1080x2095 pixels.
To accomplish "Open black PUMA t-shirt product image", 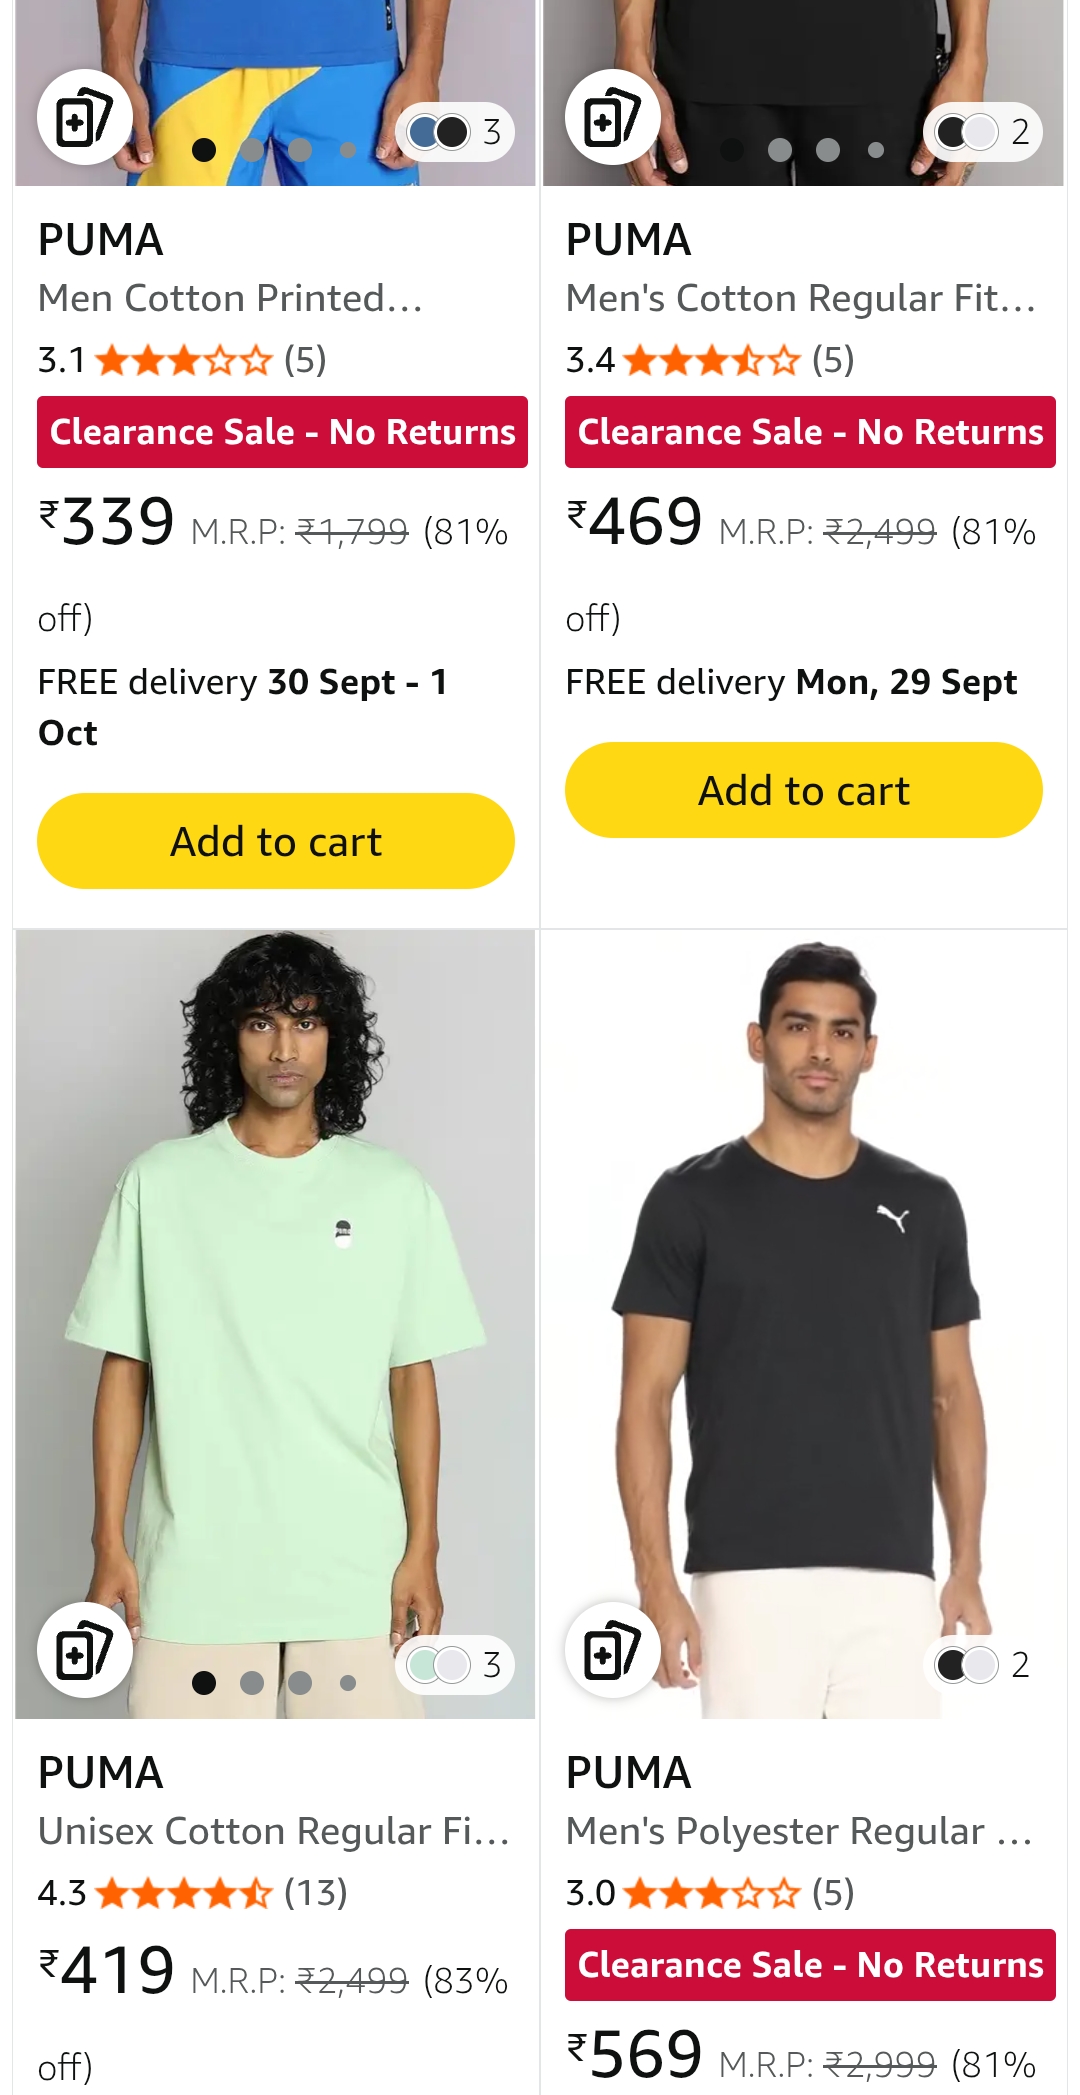I will coord(803,1300).
